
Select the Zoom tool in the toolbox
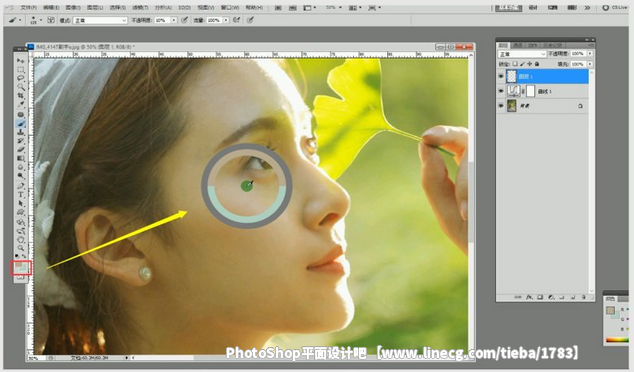(x=20, y=249)
